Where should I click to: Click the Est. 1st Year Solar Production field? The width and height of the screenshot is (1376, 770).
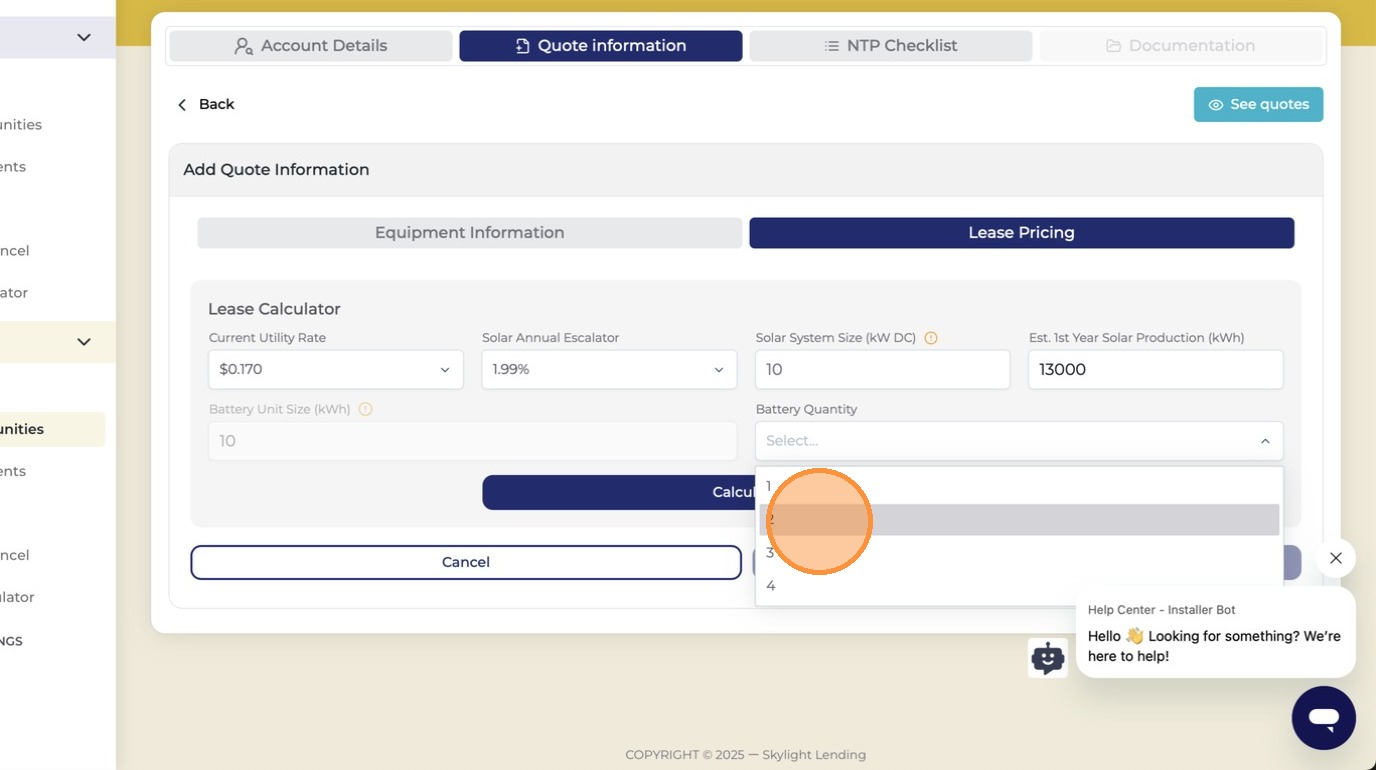click(x=1156, y=370)
